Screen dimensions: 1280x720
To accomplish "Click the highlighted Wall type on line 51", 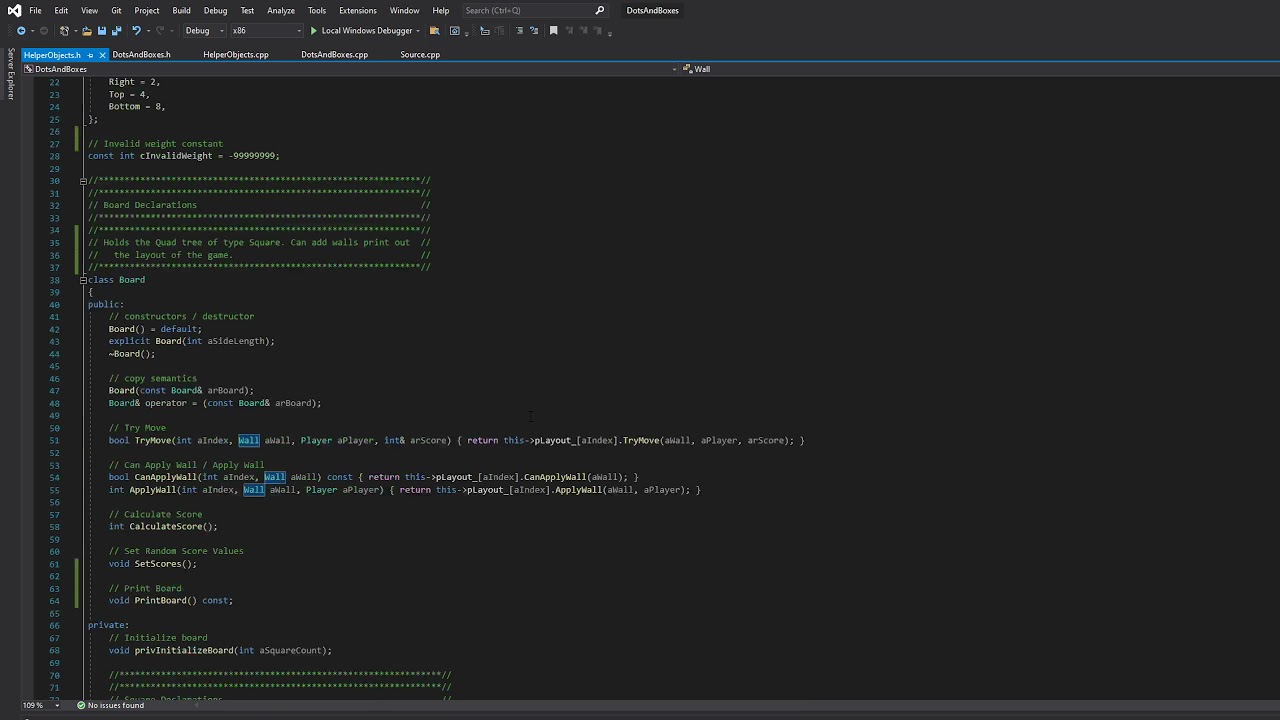I will (x=248, y=441).
